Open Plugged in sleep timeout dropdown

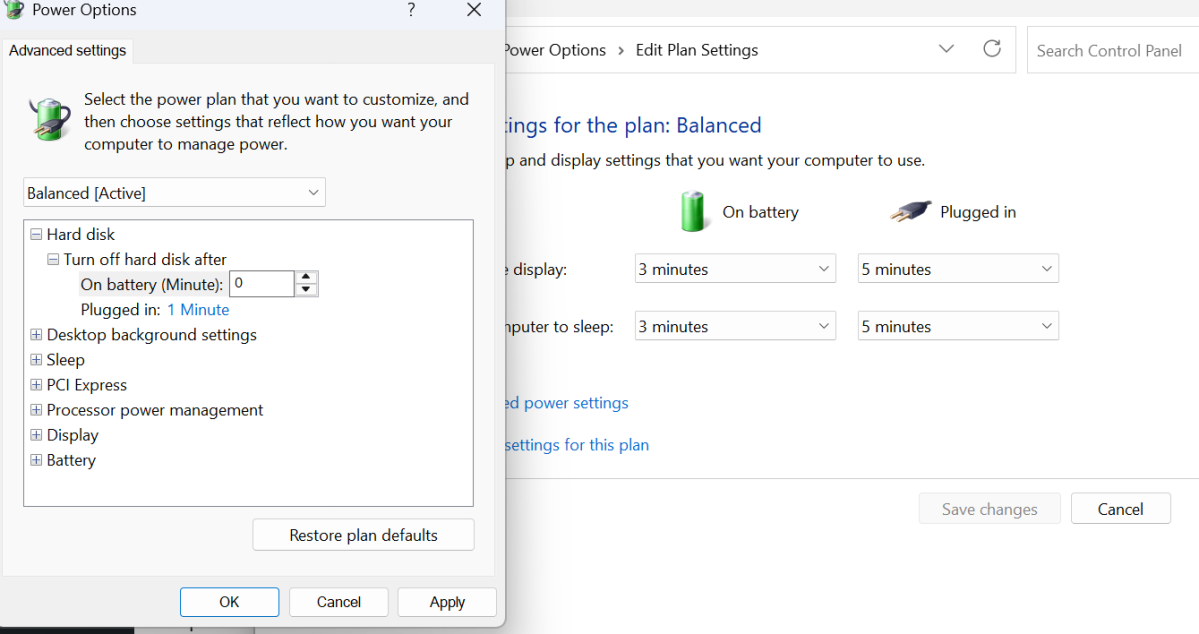click(958, 327)
